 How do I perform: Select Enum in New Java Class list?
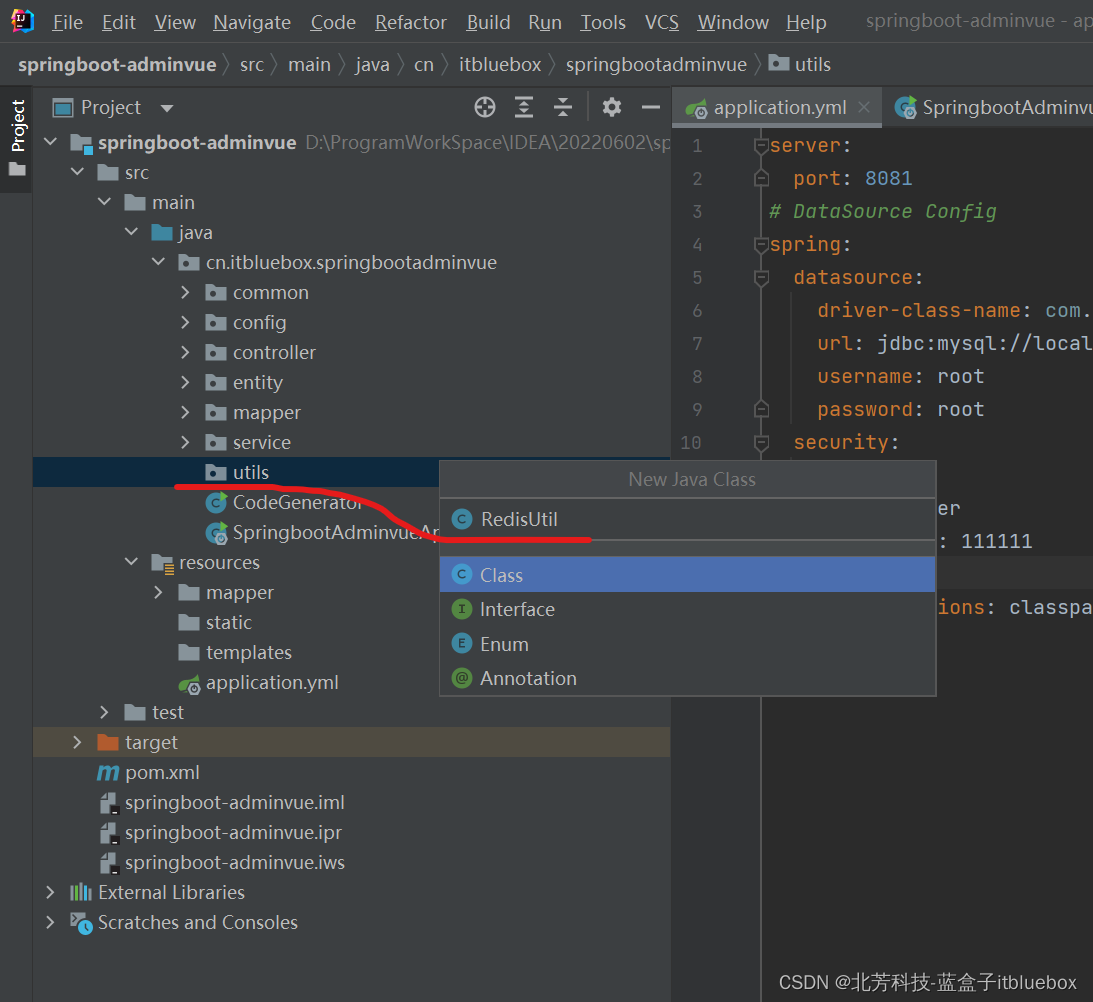(x=687, y=644)
